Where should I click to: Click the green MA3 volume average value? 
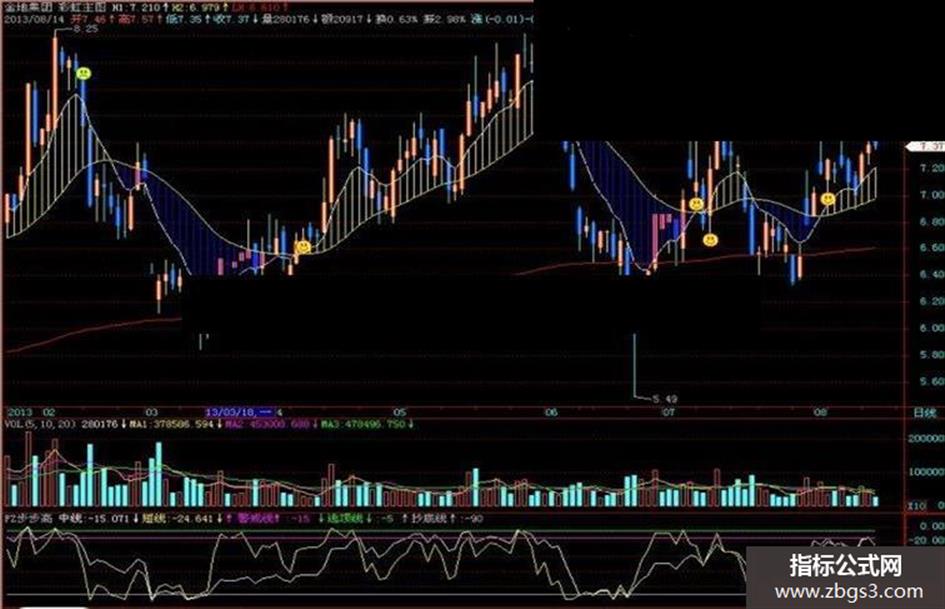363,424
